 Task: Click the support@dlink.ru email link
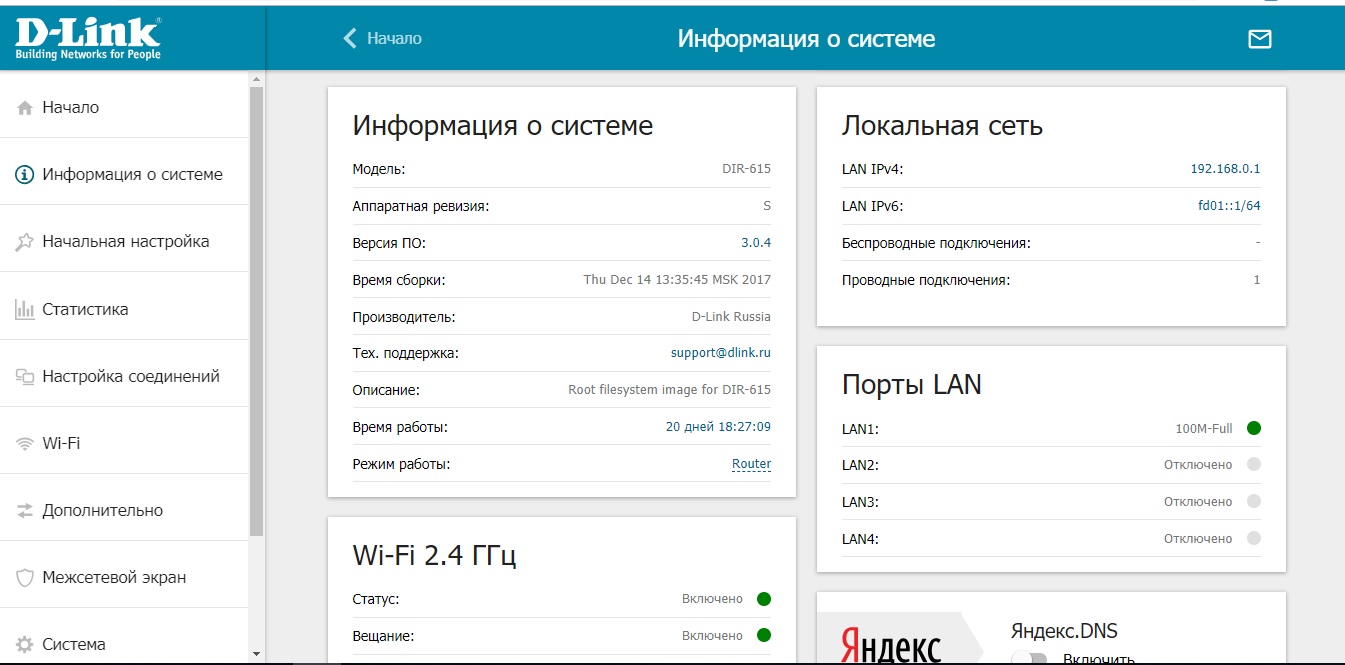click(720, 353)
